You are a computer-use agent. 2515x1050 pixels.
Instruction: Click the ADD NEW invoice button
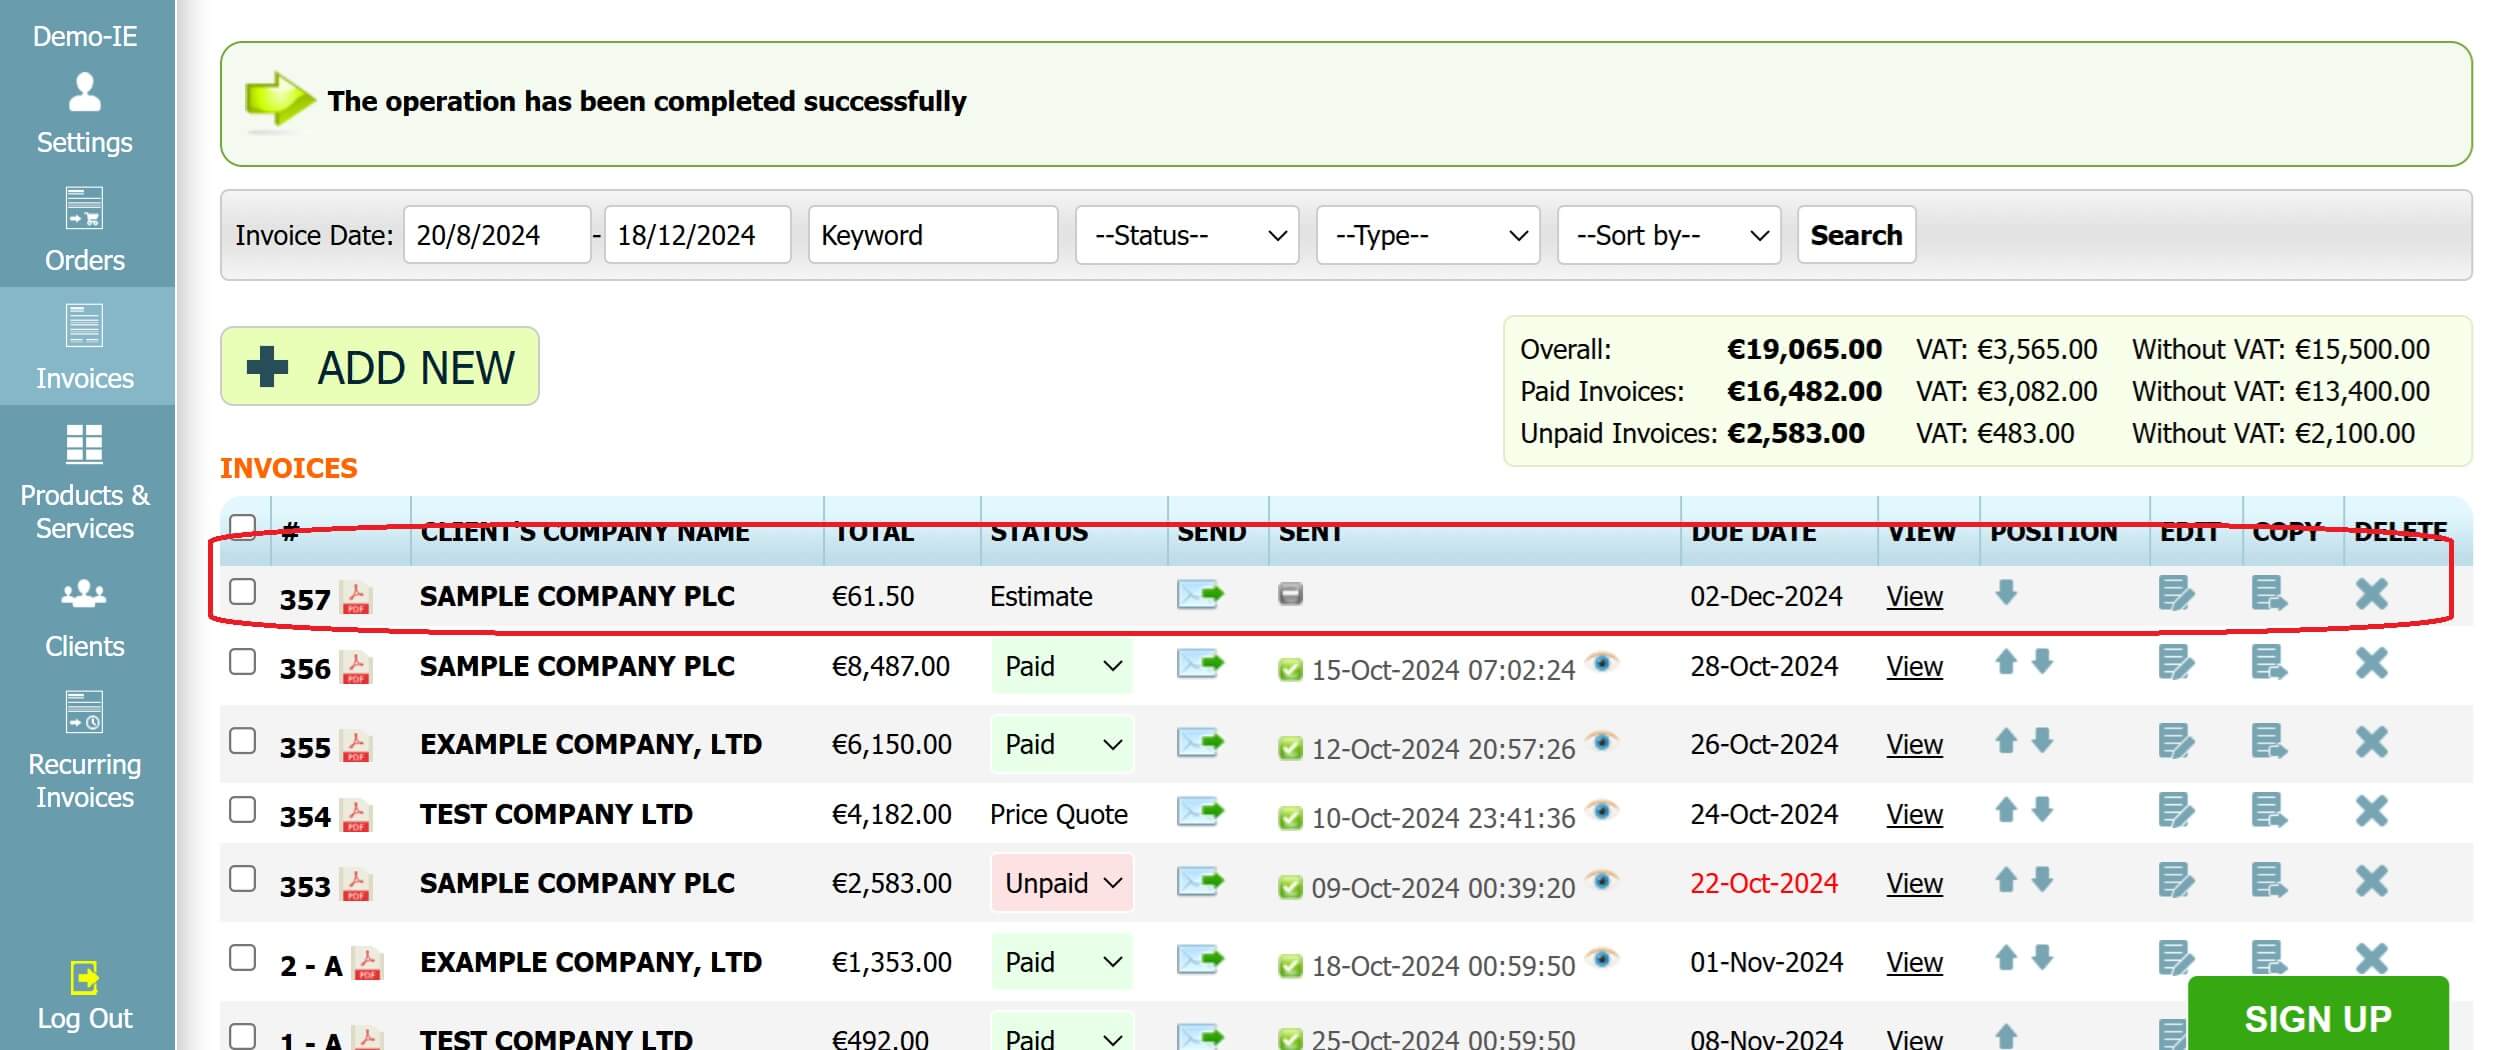[380, 366]
